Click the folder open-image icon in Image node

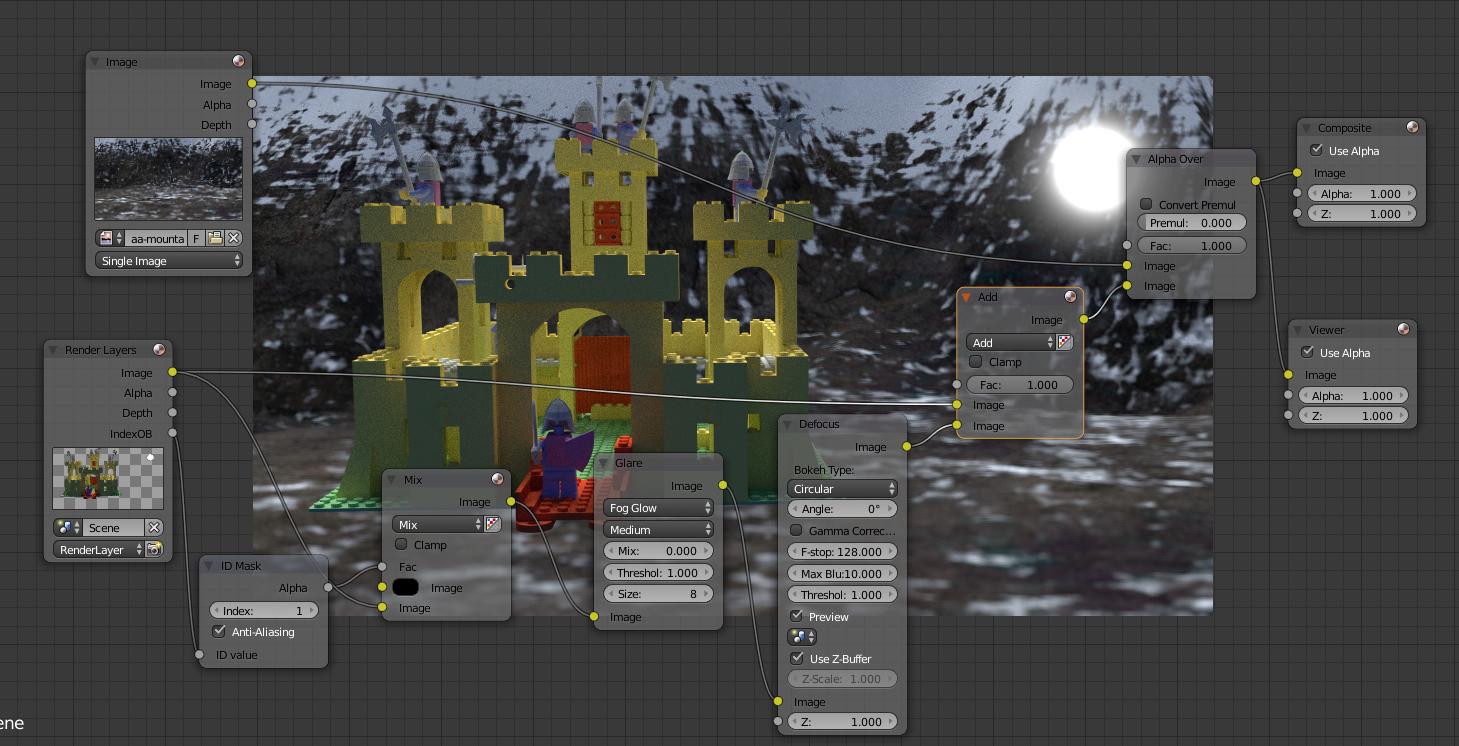pos(215,238)
